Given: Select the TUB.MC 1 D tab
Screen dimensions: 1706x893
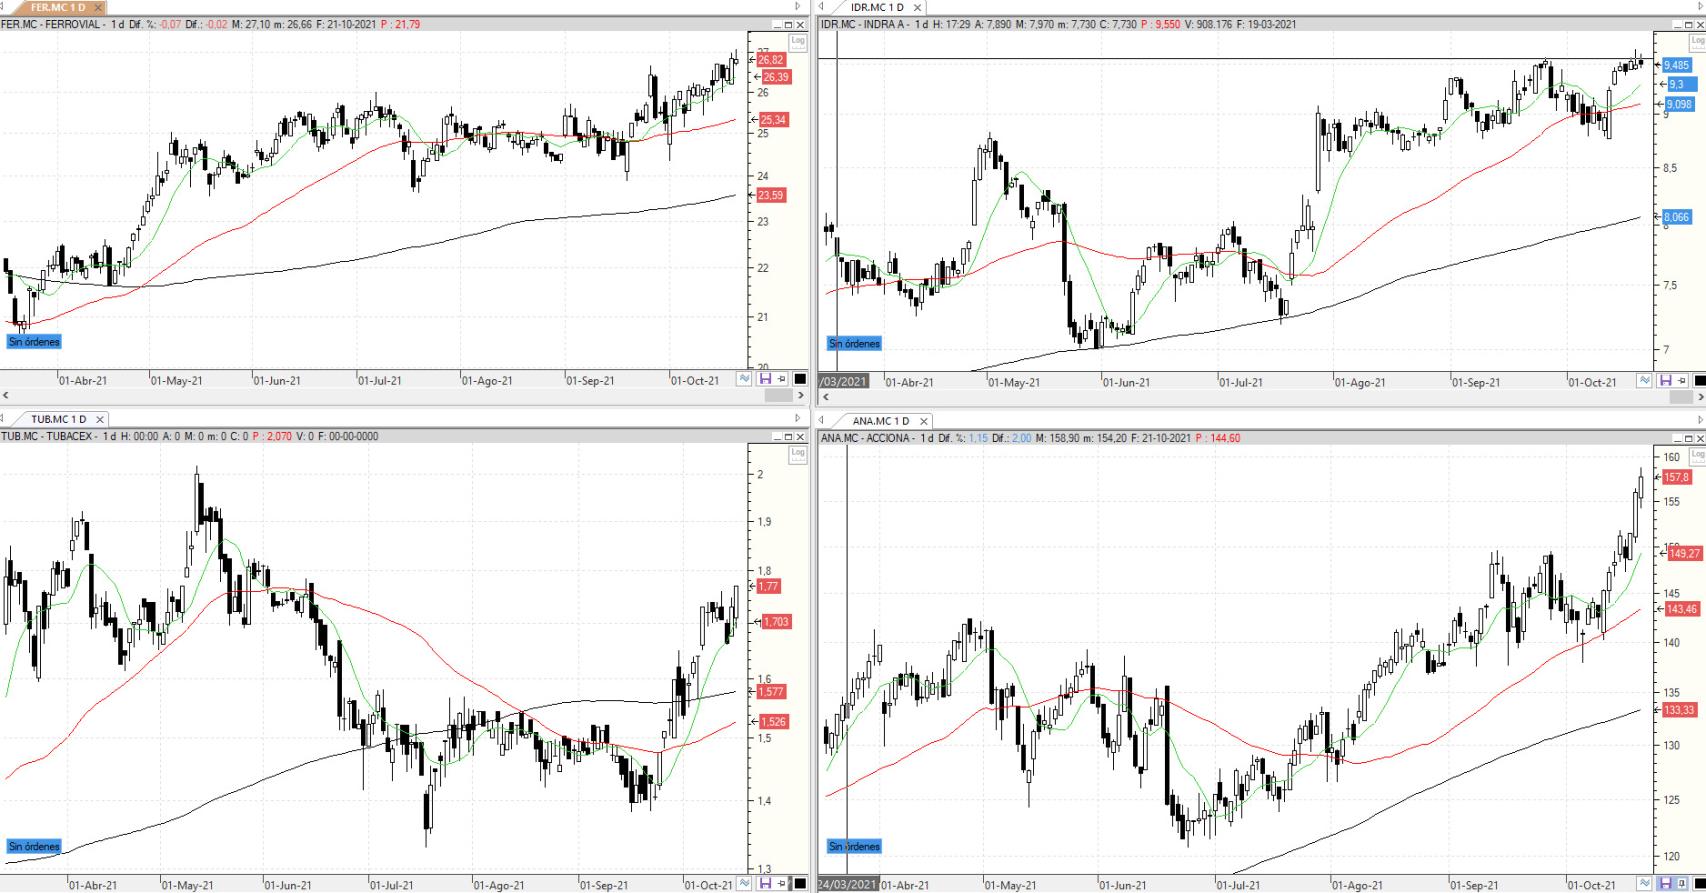Looking at the screenshot, I should coord(57,420).
